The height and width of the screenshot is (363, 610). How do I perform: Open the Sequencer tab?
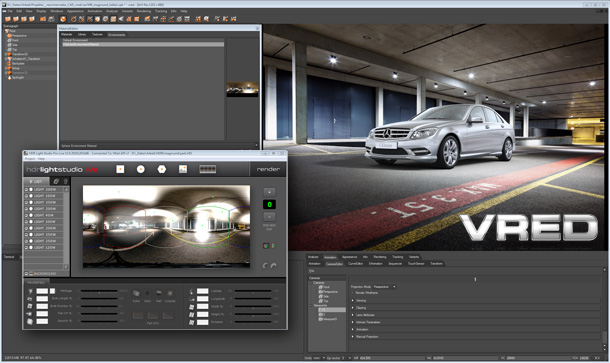[395, 264]
